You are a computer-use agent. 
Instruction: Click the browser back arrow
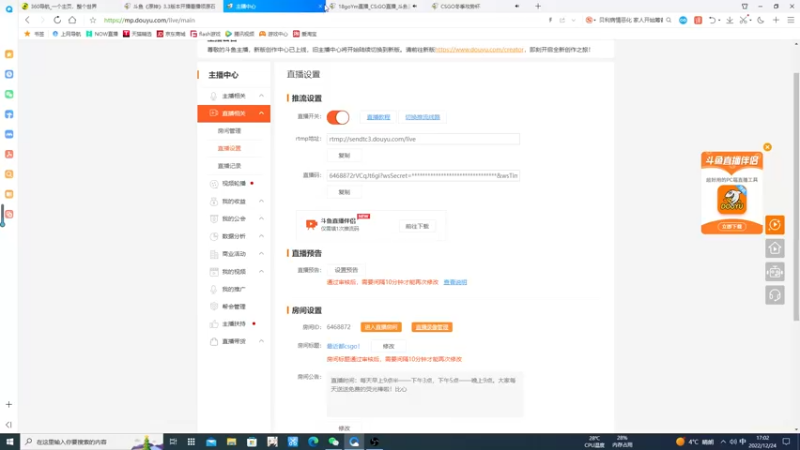click(x=27, y=20)
